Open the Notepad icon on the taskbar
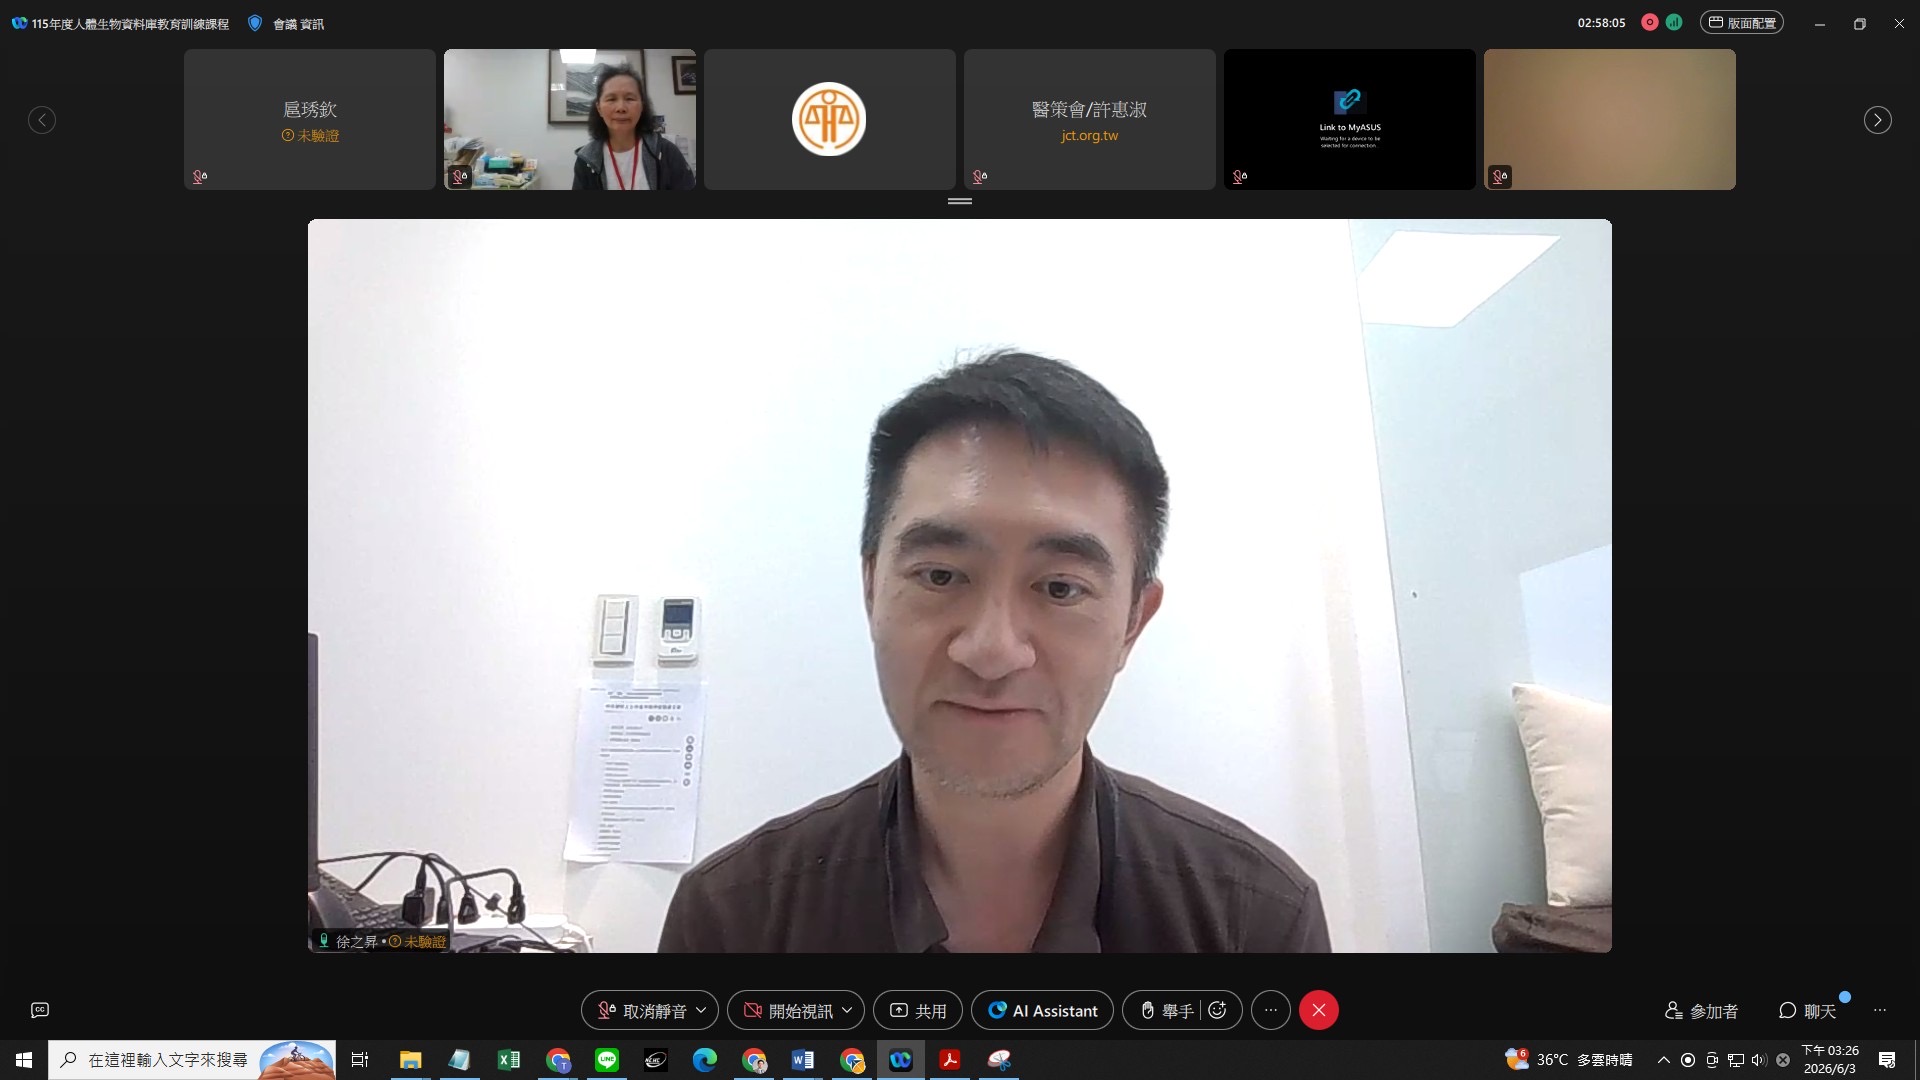Screen dimensions: 1920x1080 459,1060
